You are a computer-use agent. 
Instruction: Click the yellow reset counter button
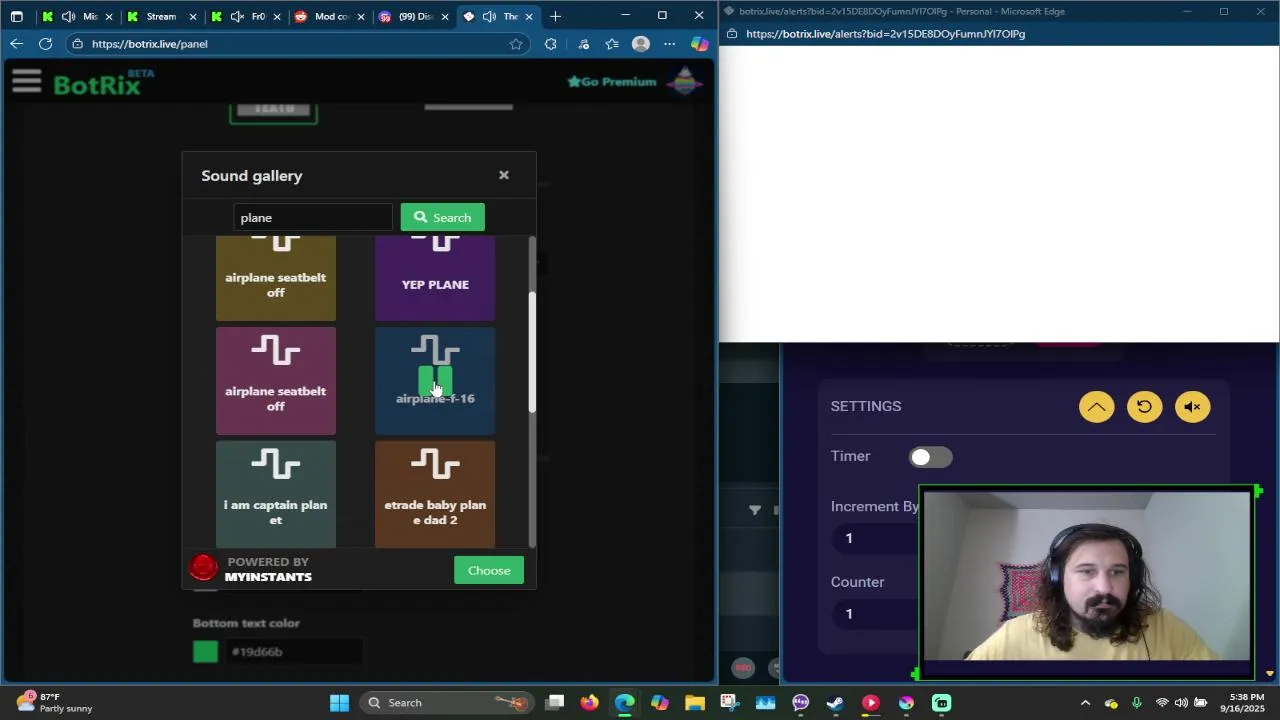(1144, 407)
